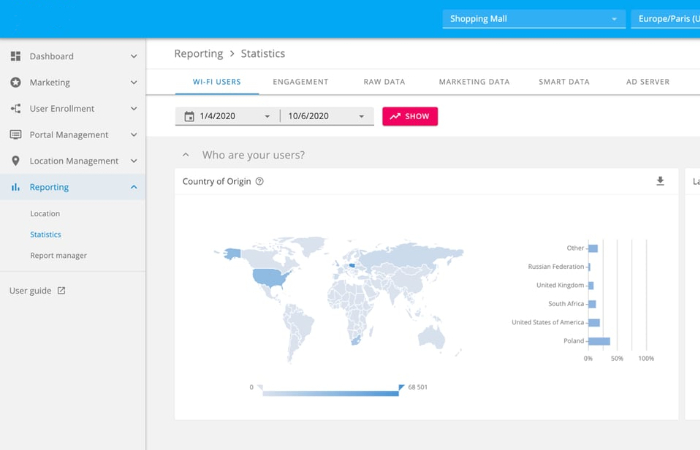Click the Reporting bar chart icon
Screen dimensions: 700x450
[x=15, y=187]
